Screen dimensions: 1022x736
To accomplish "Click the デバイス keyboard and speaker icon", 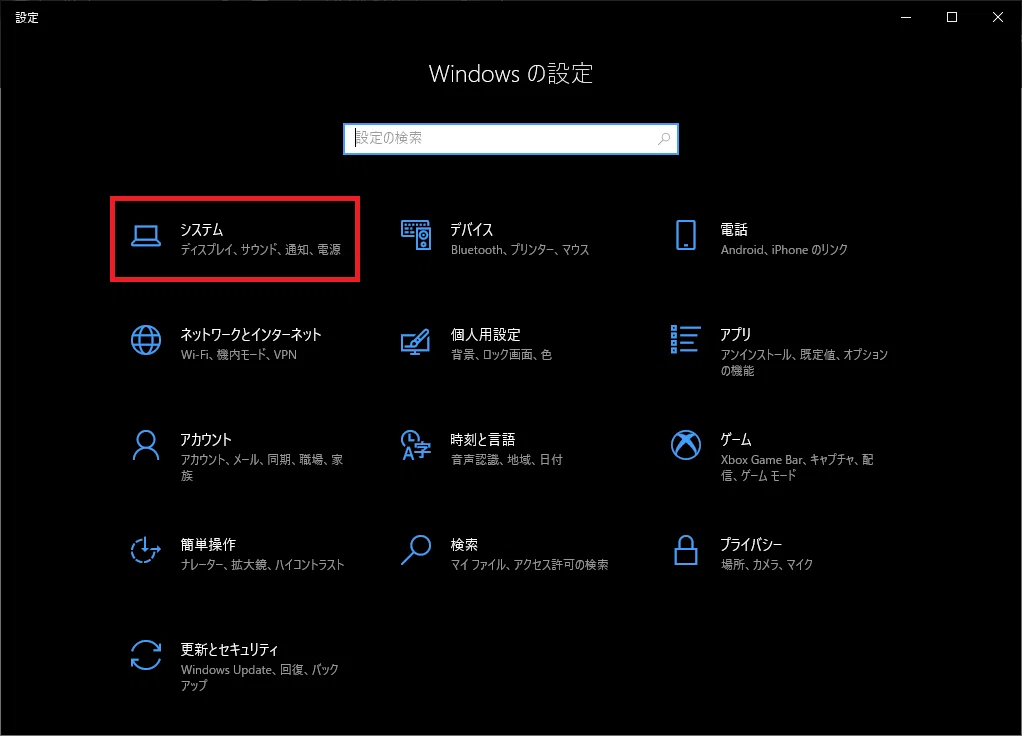I will (416, 235).
